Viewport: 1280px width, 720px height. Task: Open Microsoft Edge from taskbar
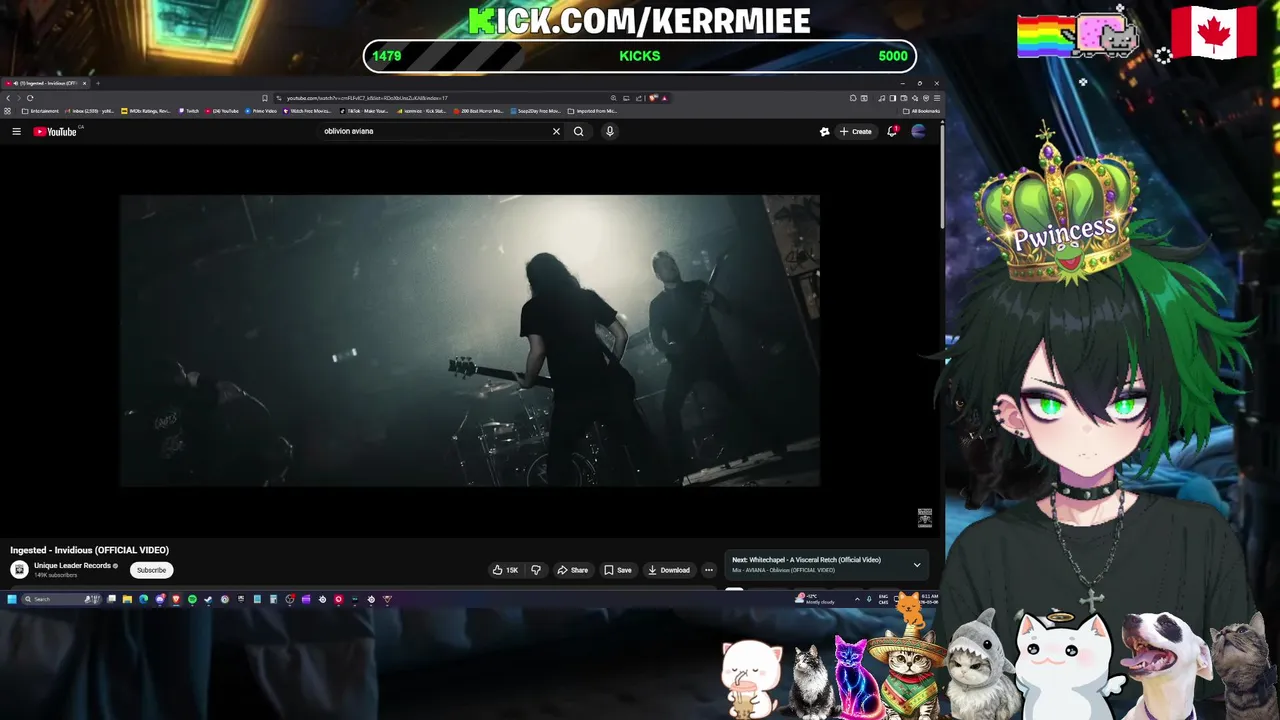pyautogui.click(x=143, y=599)
